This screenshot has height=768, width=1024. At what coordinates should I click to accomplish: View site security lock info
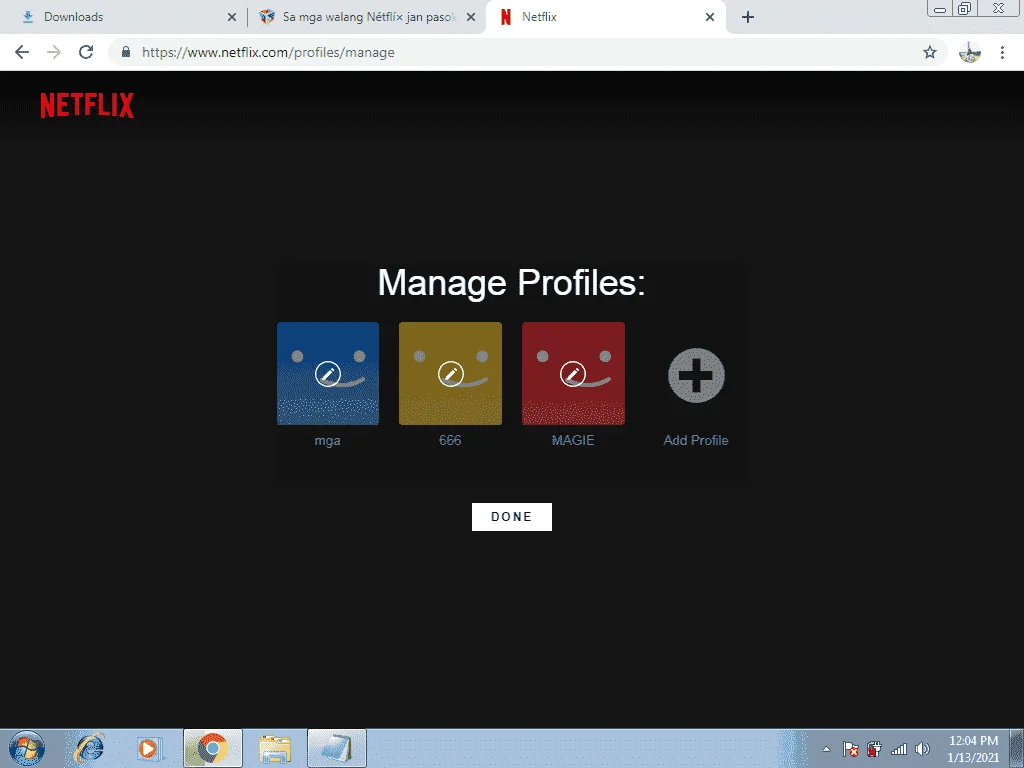coord(126,52)
